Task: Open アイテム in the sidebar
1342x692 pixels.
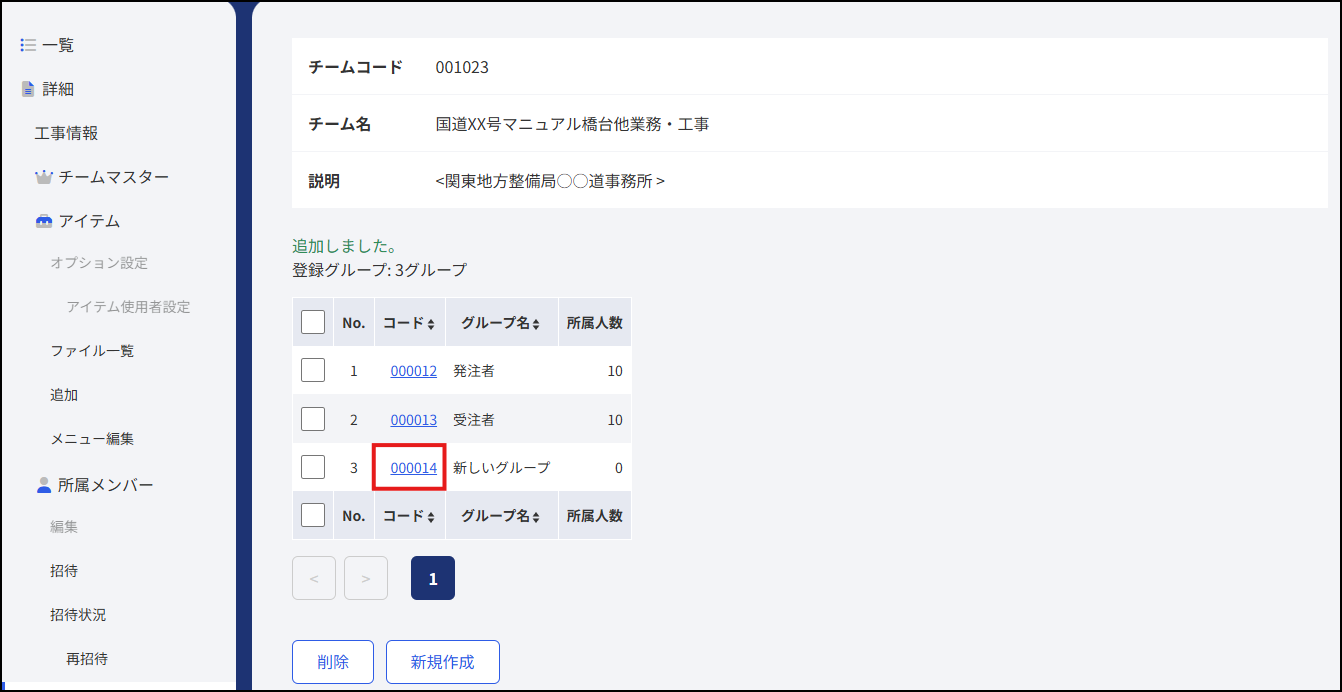Action: tap(89, 221)
